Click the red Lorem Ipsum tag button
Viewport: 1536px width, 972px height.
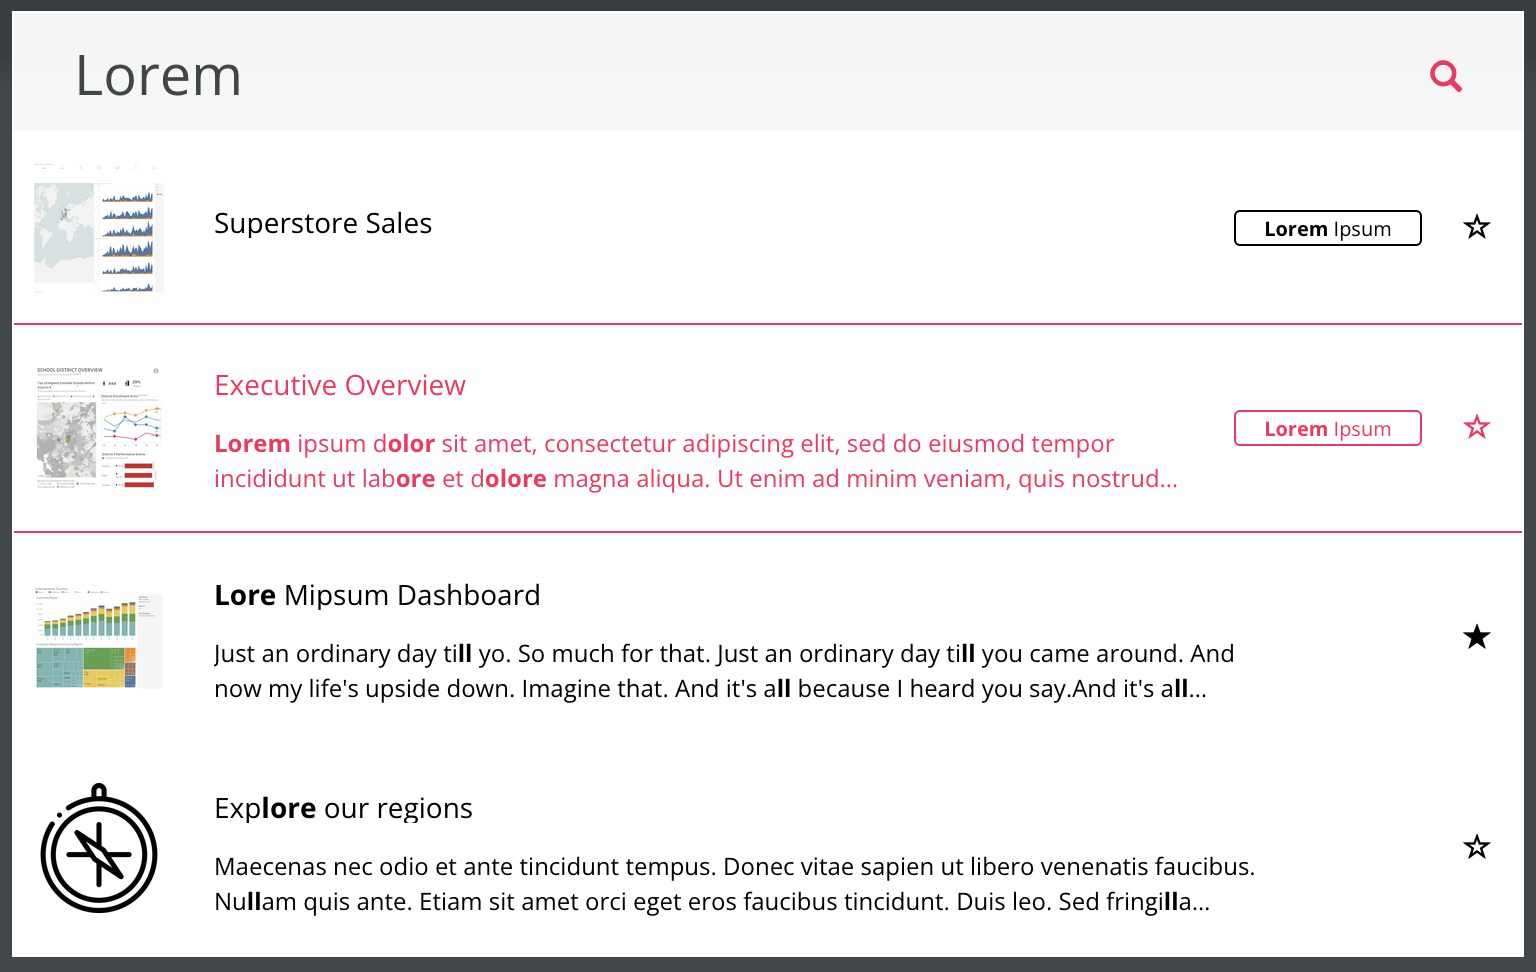point(1327,428)
